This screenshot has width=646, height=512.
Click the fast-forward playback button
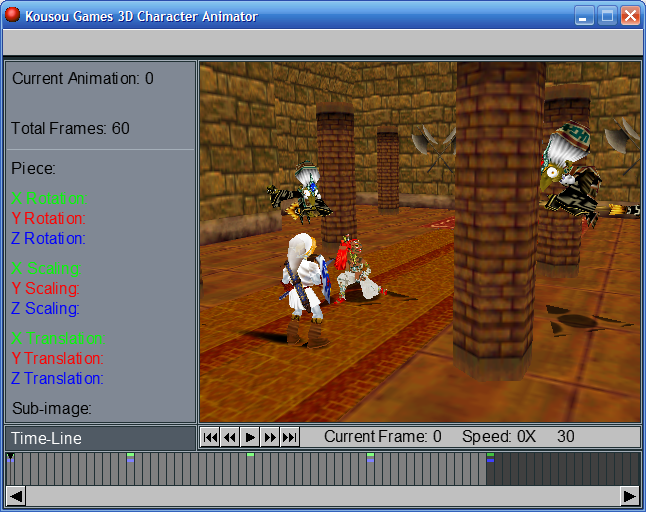[270, 437]
